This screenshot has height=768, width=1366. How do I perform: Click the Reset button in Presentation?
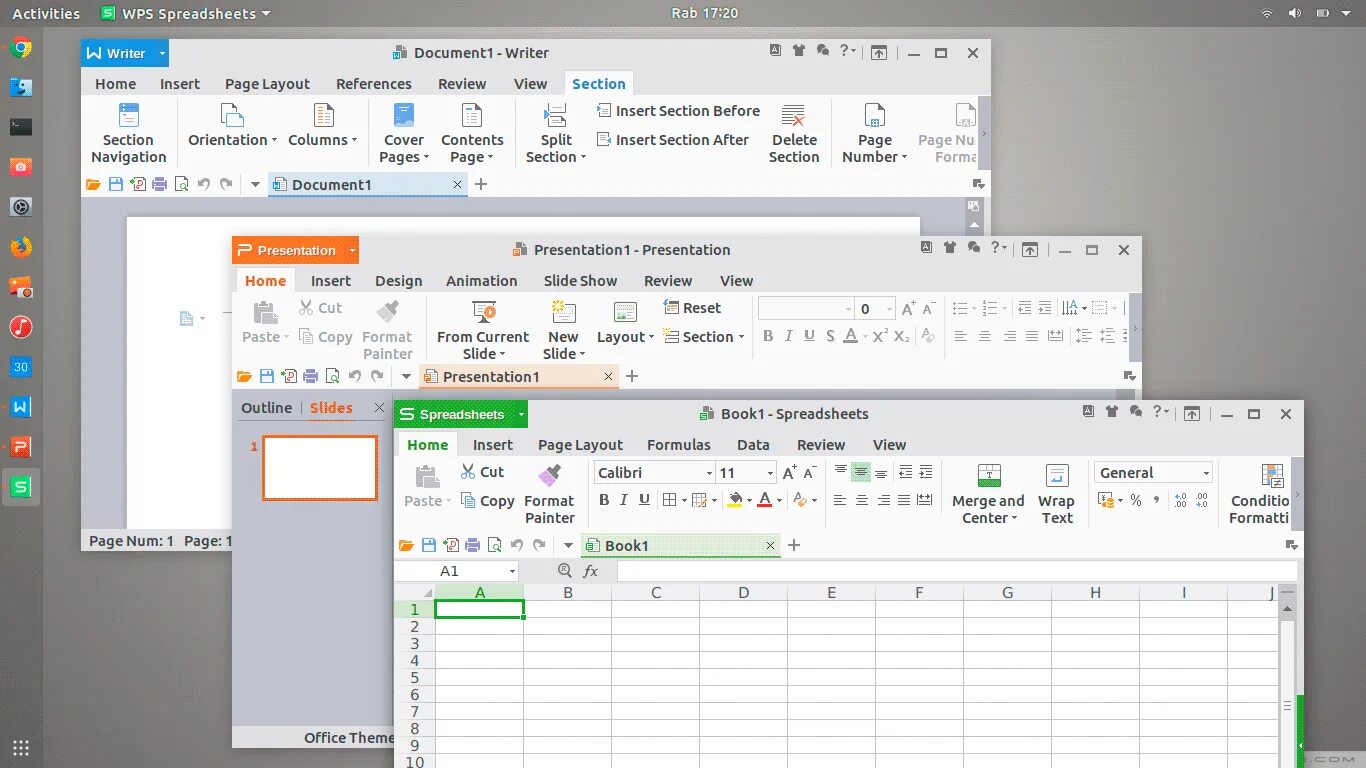(692, 308)
